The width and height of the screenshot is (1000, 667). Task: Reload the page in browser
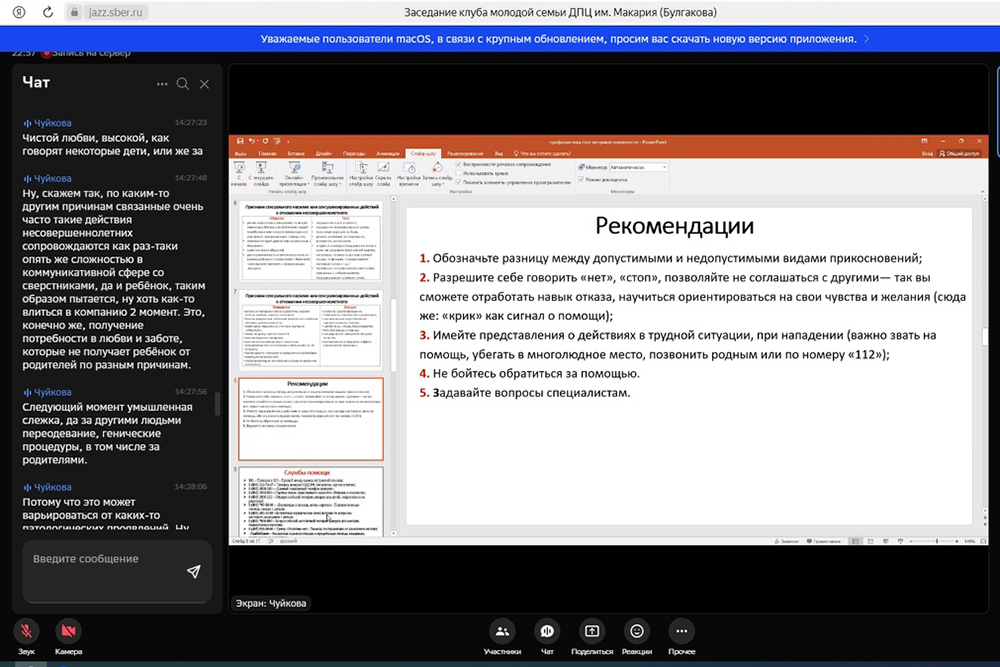pos(49,12)
